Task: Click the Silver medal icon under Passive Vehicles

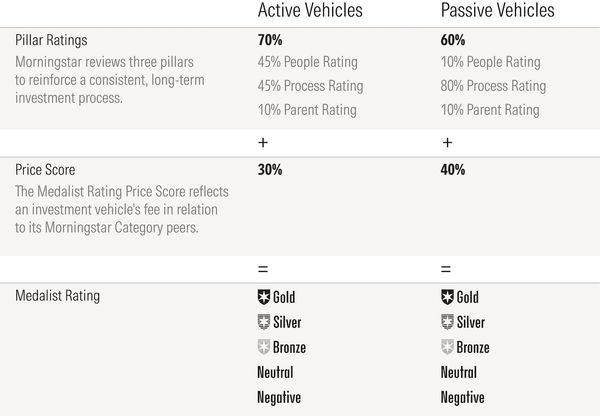Action: pos(448,322)
